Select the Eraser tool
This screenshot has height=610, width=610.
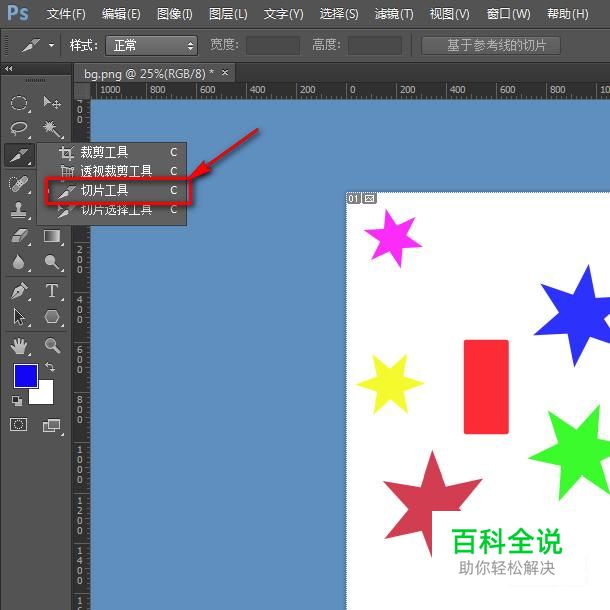coord(19,236)
